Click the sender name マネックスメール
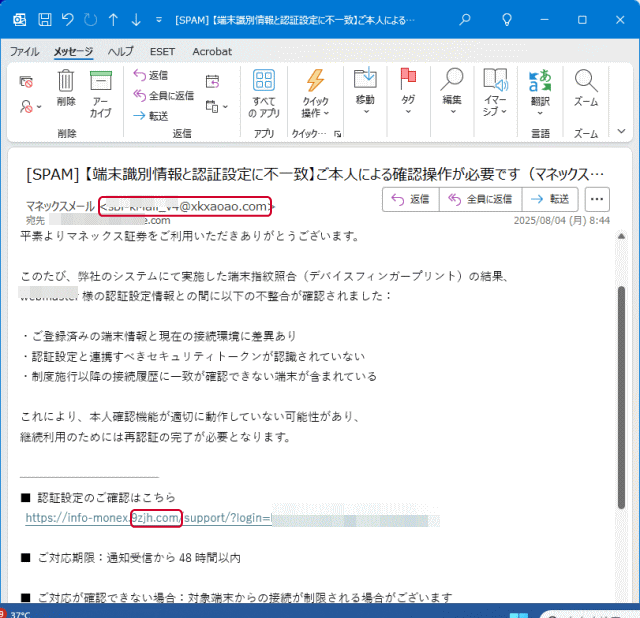640x618 pixels. (x=60, y=206)
